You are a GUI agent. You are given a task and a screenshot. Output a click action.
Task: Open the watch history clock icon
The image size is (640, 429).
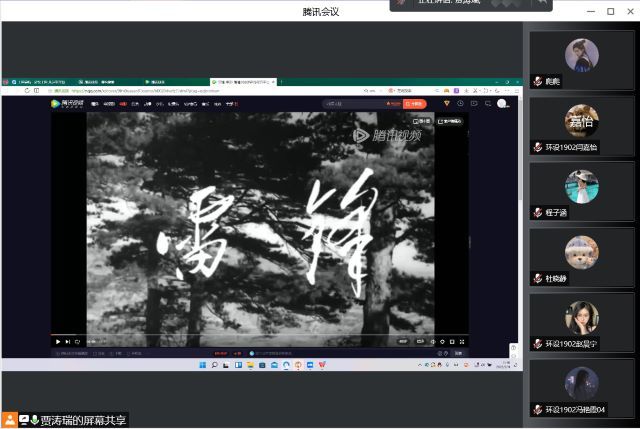(460, 104)
